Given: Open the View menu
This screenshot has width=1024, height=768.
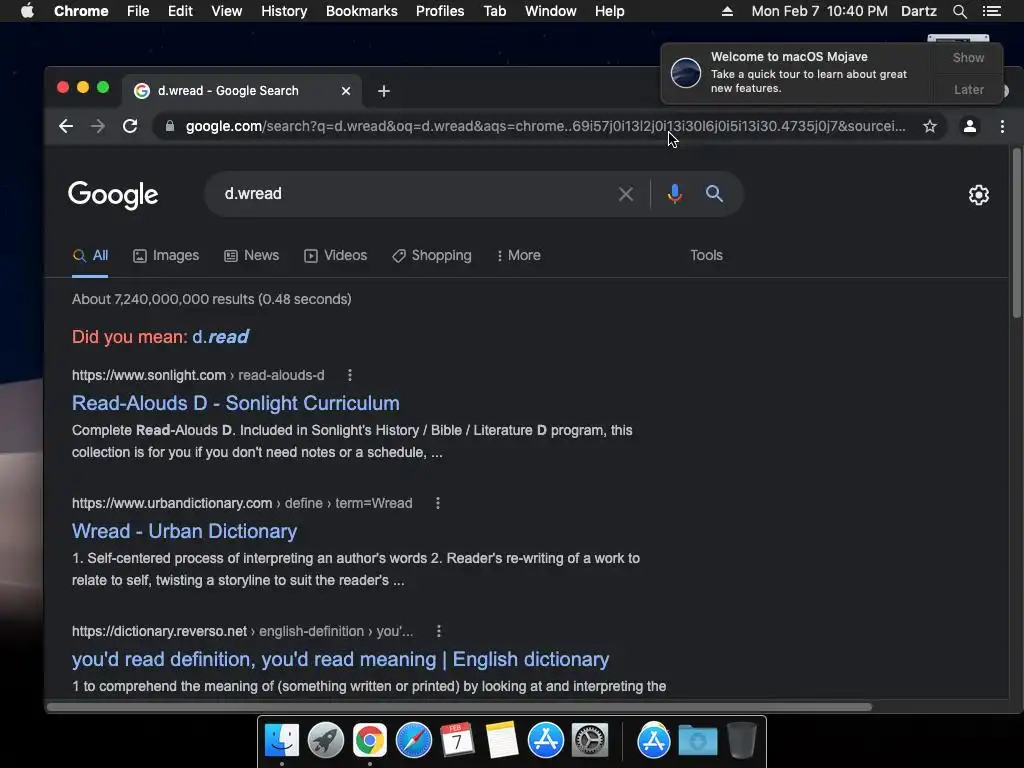Looking at the screenshot, I should (x=227, y=11).
